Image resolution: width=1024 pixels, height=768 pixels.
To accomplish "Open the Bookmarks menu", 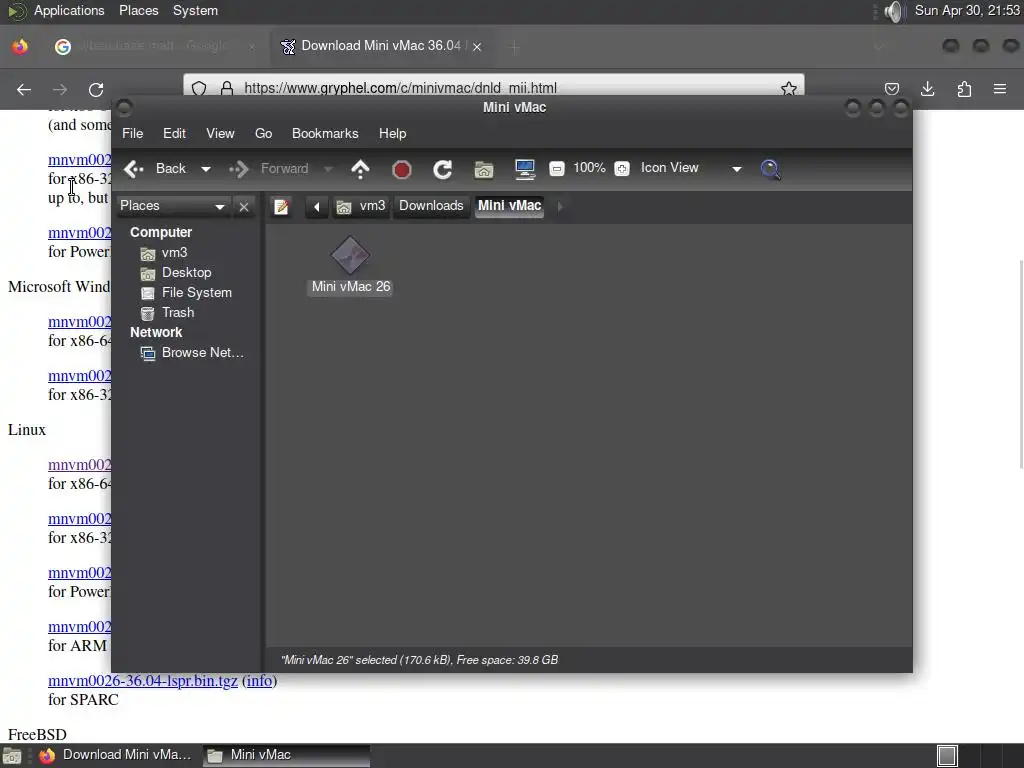I will coord(325,134).
